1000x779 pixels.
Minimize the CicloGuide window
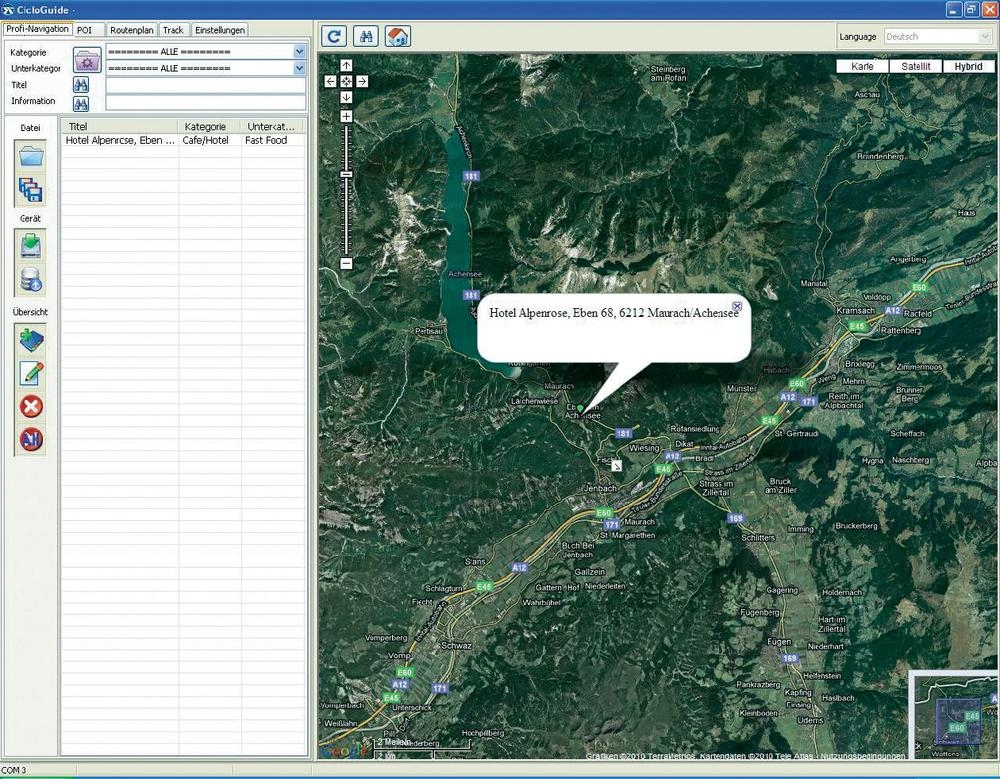click(x=953, y=9)
